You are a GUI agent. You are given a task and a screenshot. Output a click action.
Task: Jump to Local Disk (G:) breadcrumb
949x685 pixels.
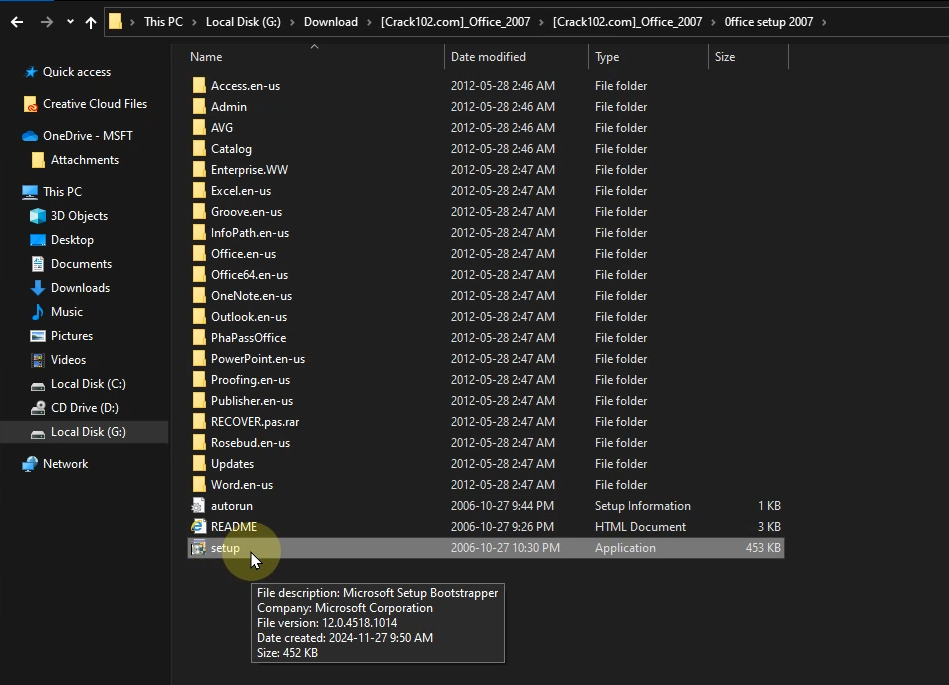(243, 22)
